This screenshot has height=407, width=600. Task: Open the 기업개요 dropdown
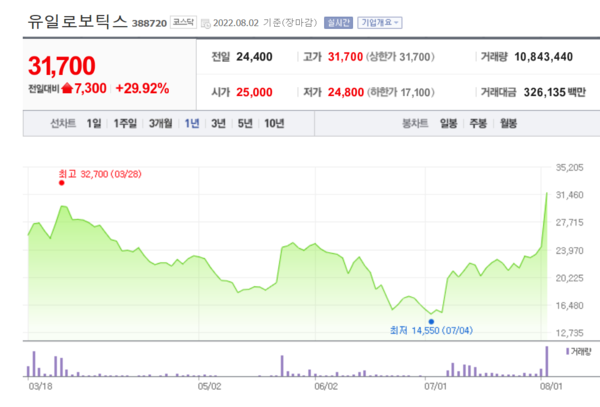pos(380,23)
